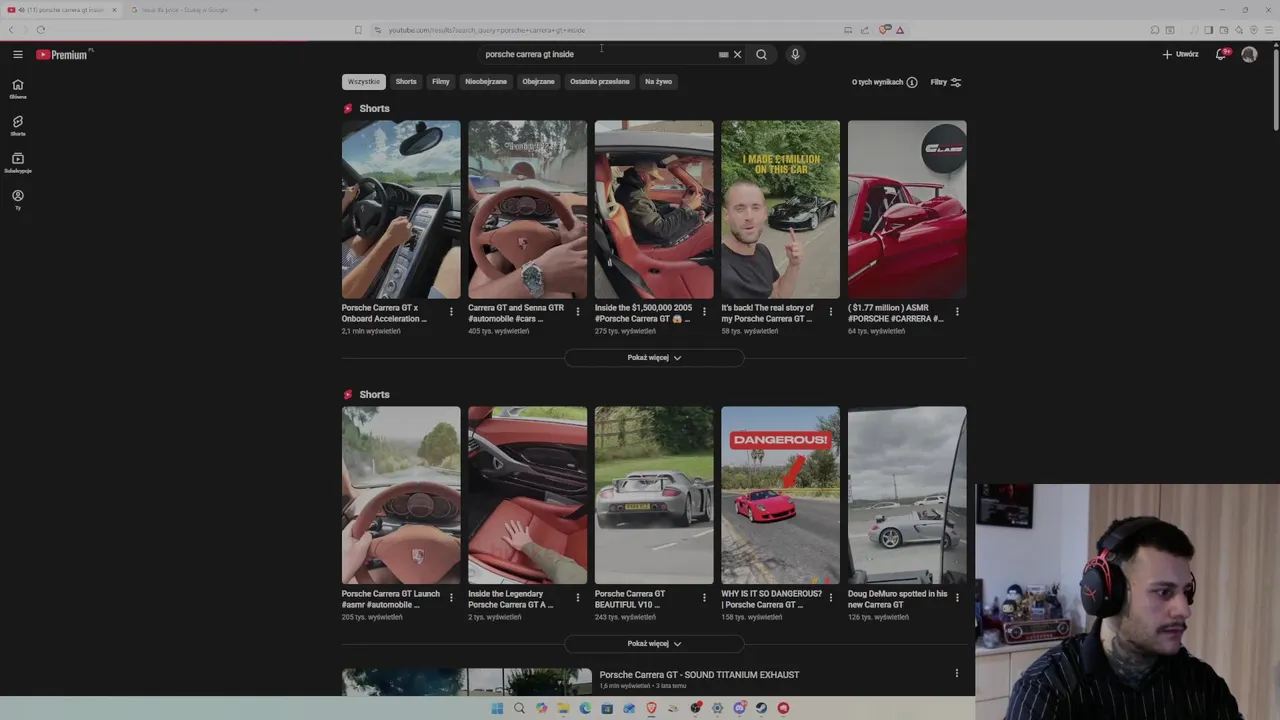1280x720 pixels.
Task: Click the Brave Shields lion icon
Action: (x=884, y=30)
